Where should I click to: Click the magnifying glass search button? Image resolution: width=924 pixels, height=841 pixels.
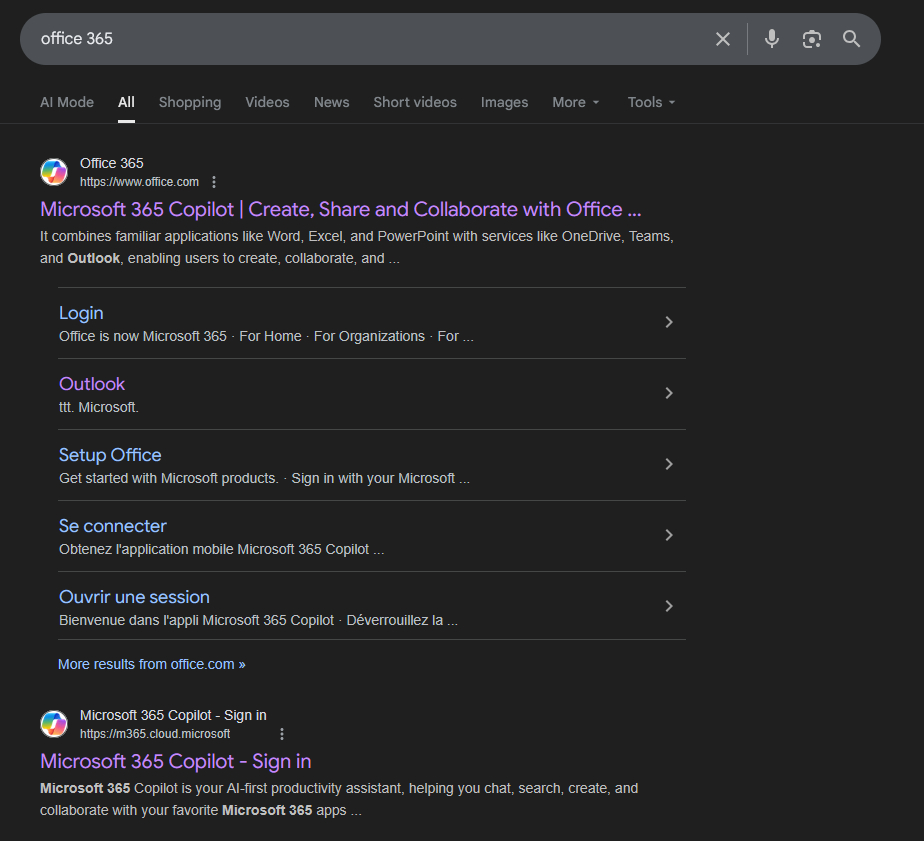pos(851,39)
